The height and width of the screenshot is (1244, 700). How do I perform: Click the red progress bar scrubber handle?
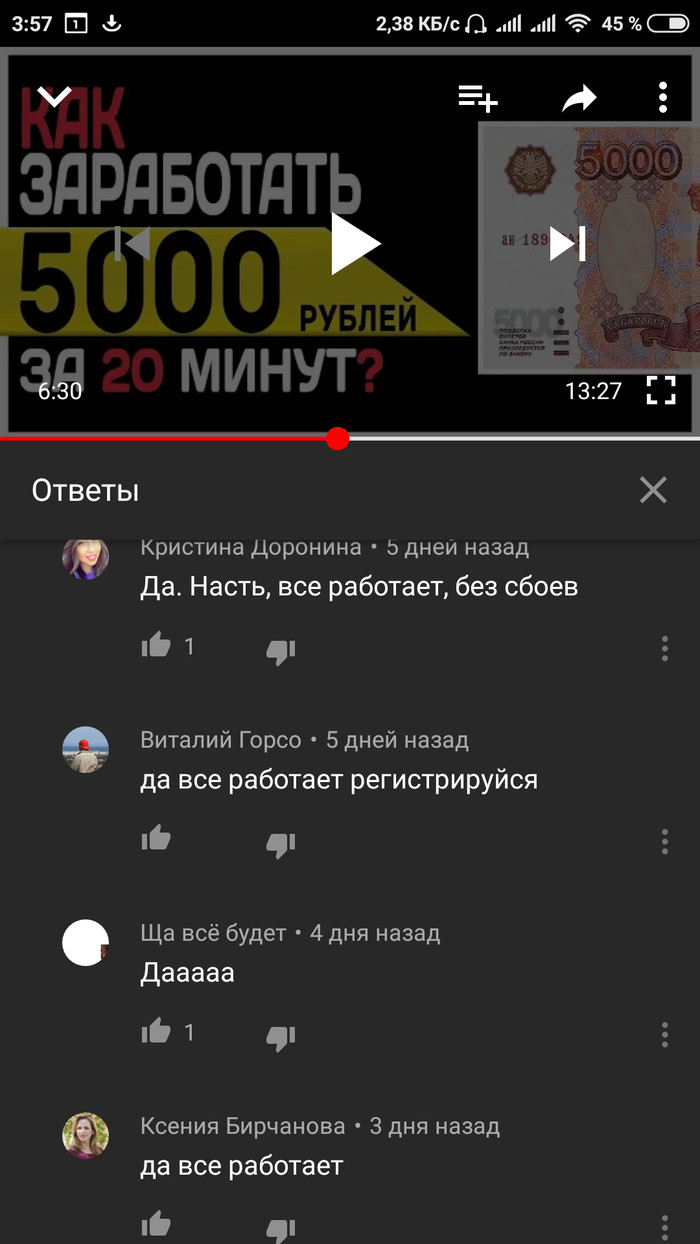coord(338,438)
